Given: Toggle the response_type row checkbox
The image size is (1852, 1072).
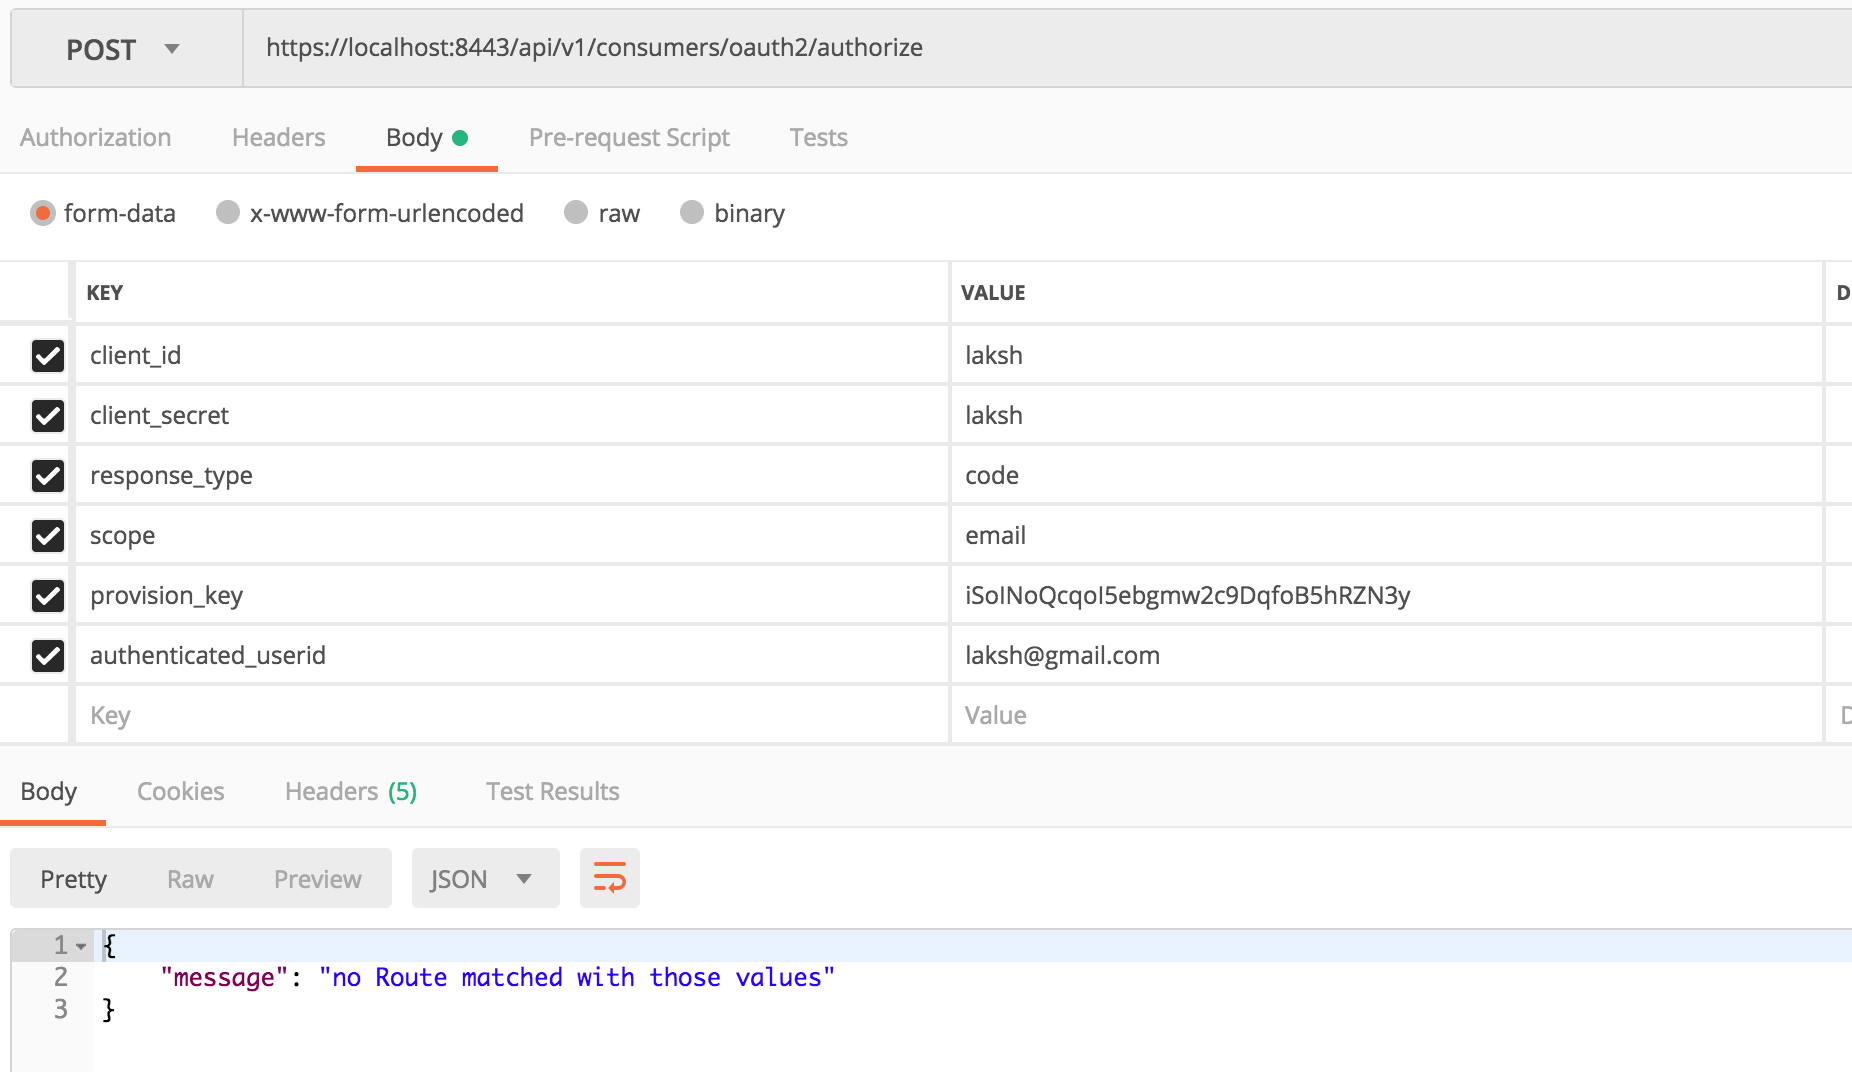Looking at the screenshot, I should click(x=48, y=475).
